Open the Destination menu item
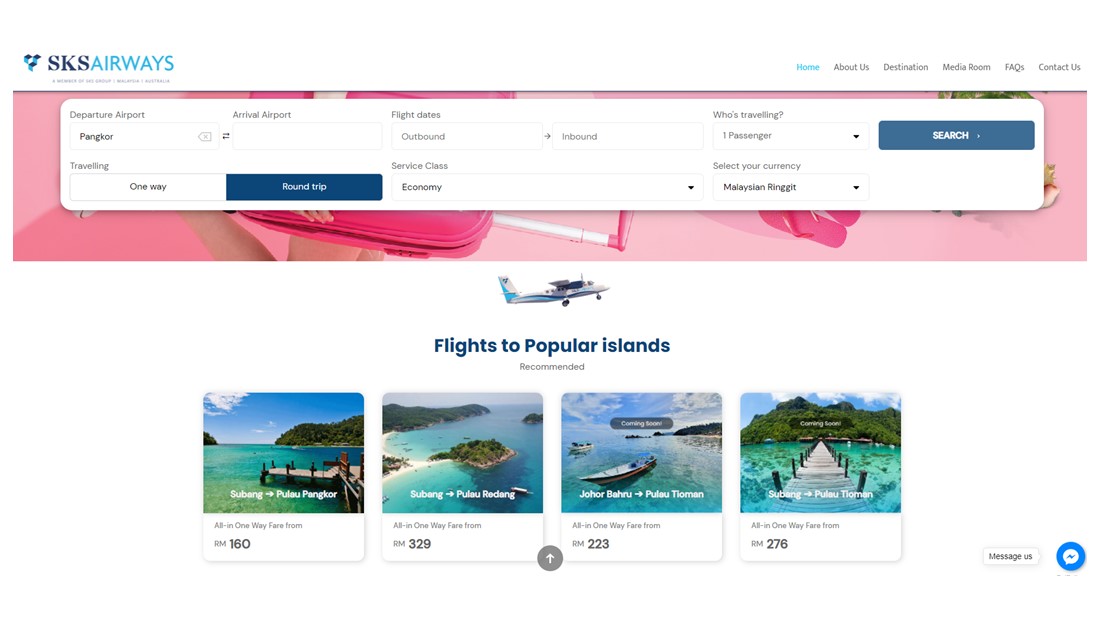 [x=905, y=67]
